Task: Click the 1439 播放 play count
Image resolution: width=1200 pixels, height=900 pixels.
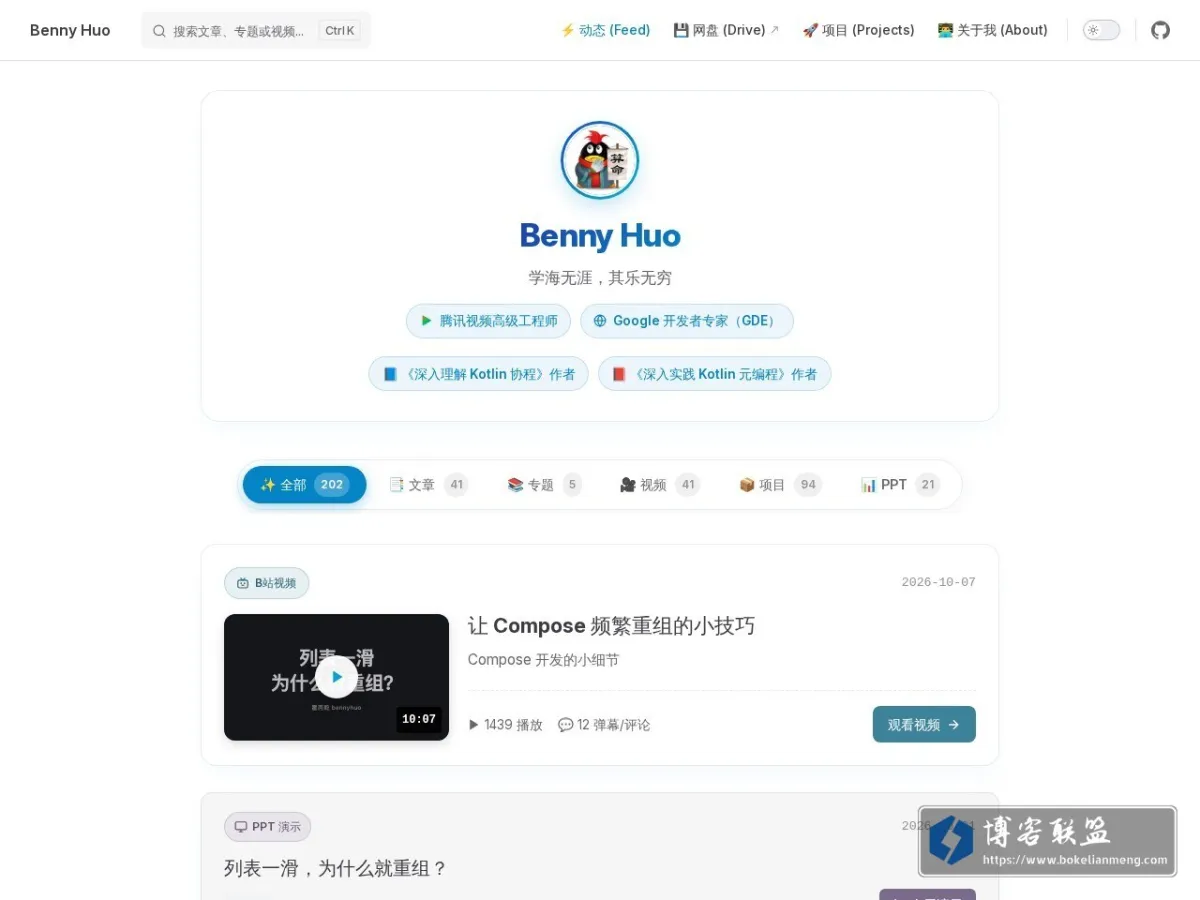Action: click(505, 725)
